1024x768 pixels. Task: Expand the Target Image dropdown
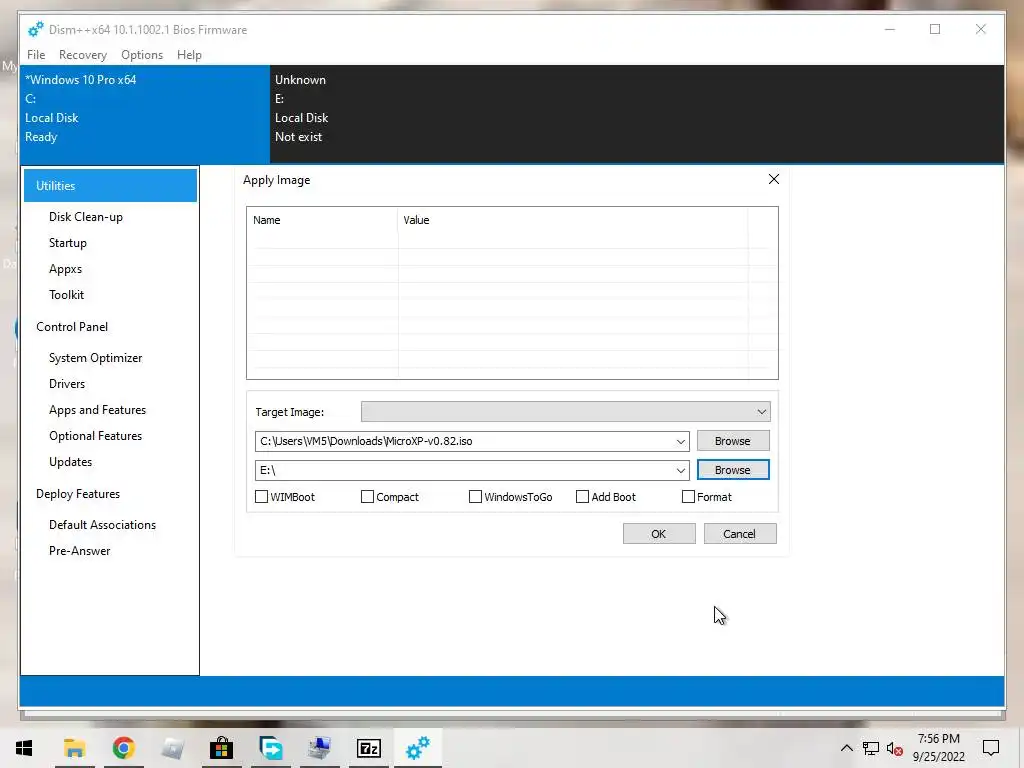point(761,412)
